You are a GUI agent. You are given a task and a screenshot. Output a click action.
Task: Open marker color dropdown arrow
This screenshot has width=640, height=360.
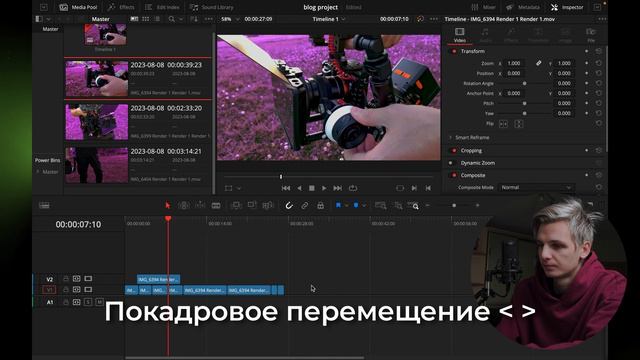(364, 206)
